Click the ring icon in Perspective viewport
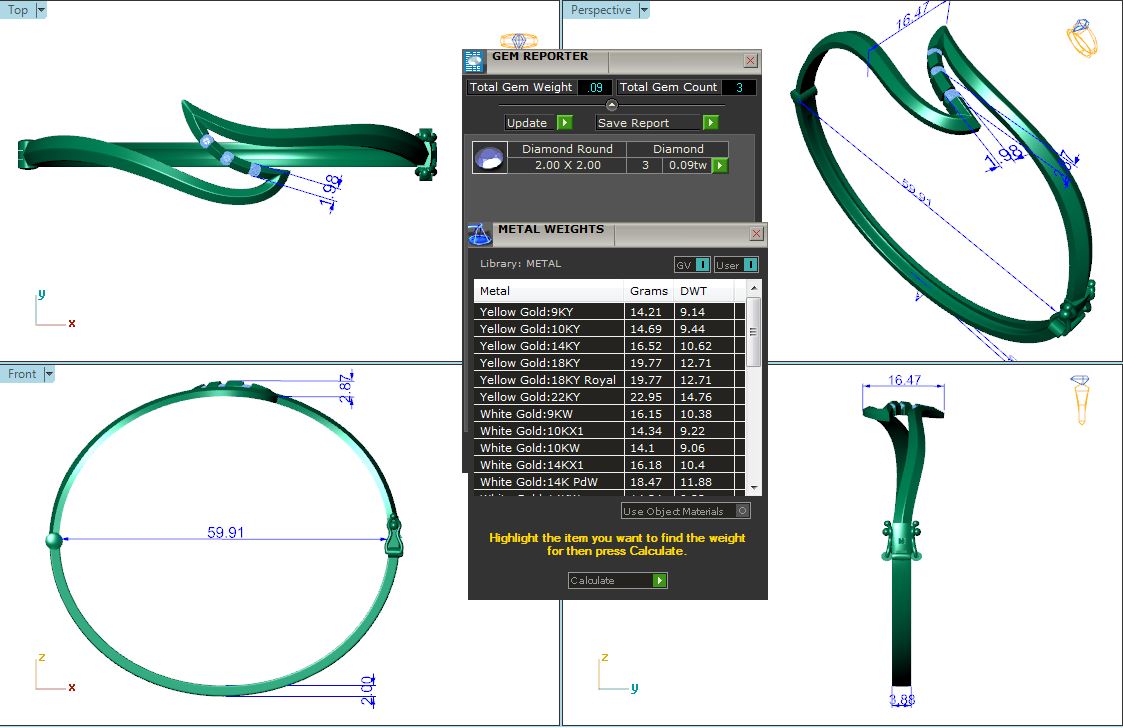1123x728 pixels. coord(1082,38)
